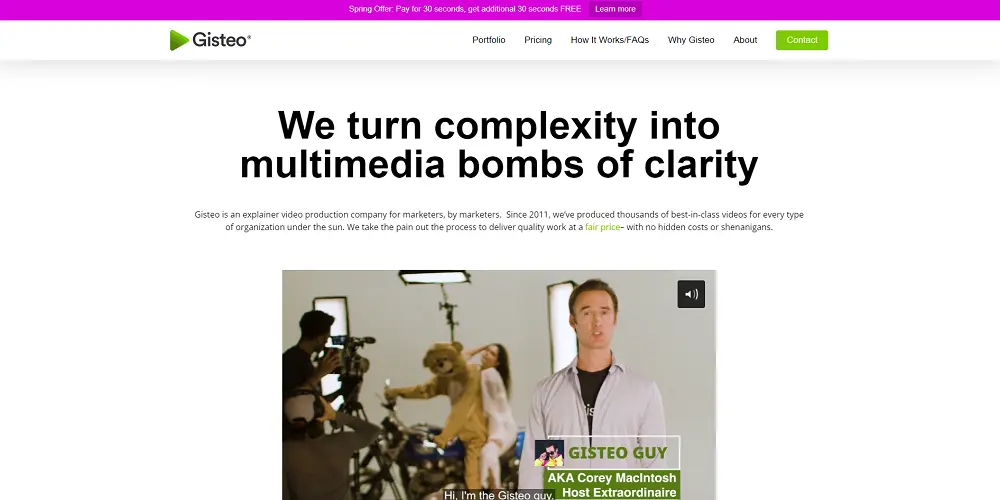Click the cameraman in the video frame

click(x=318, y=390)
